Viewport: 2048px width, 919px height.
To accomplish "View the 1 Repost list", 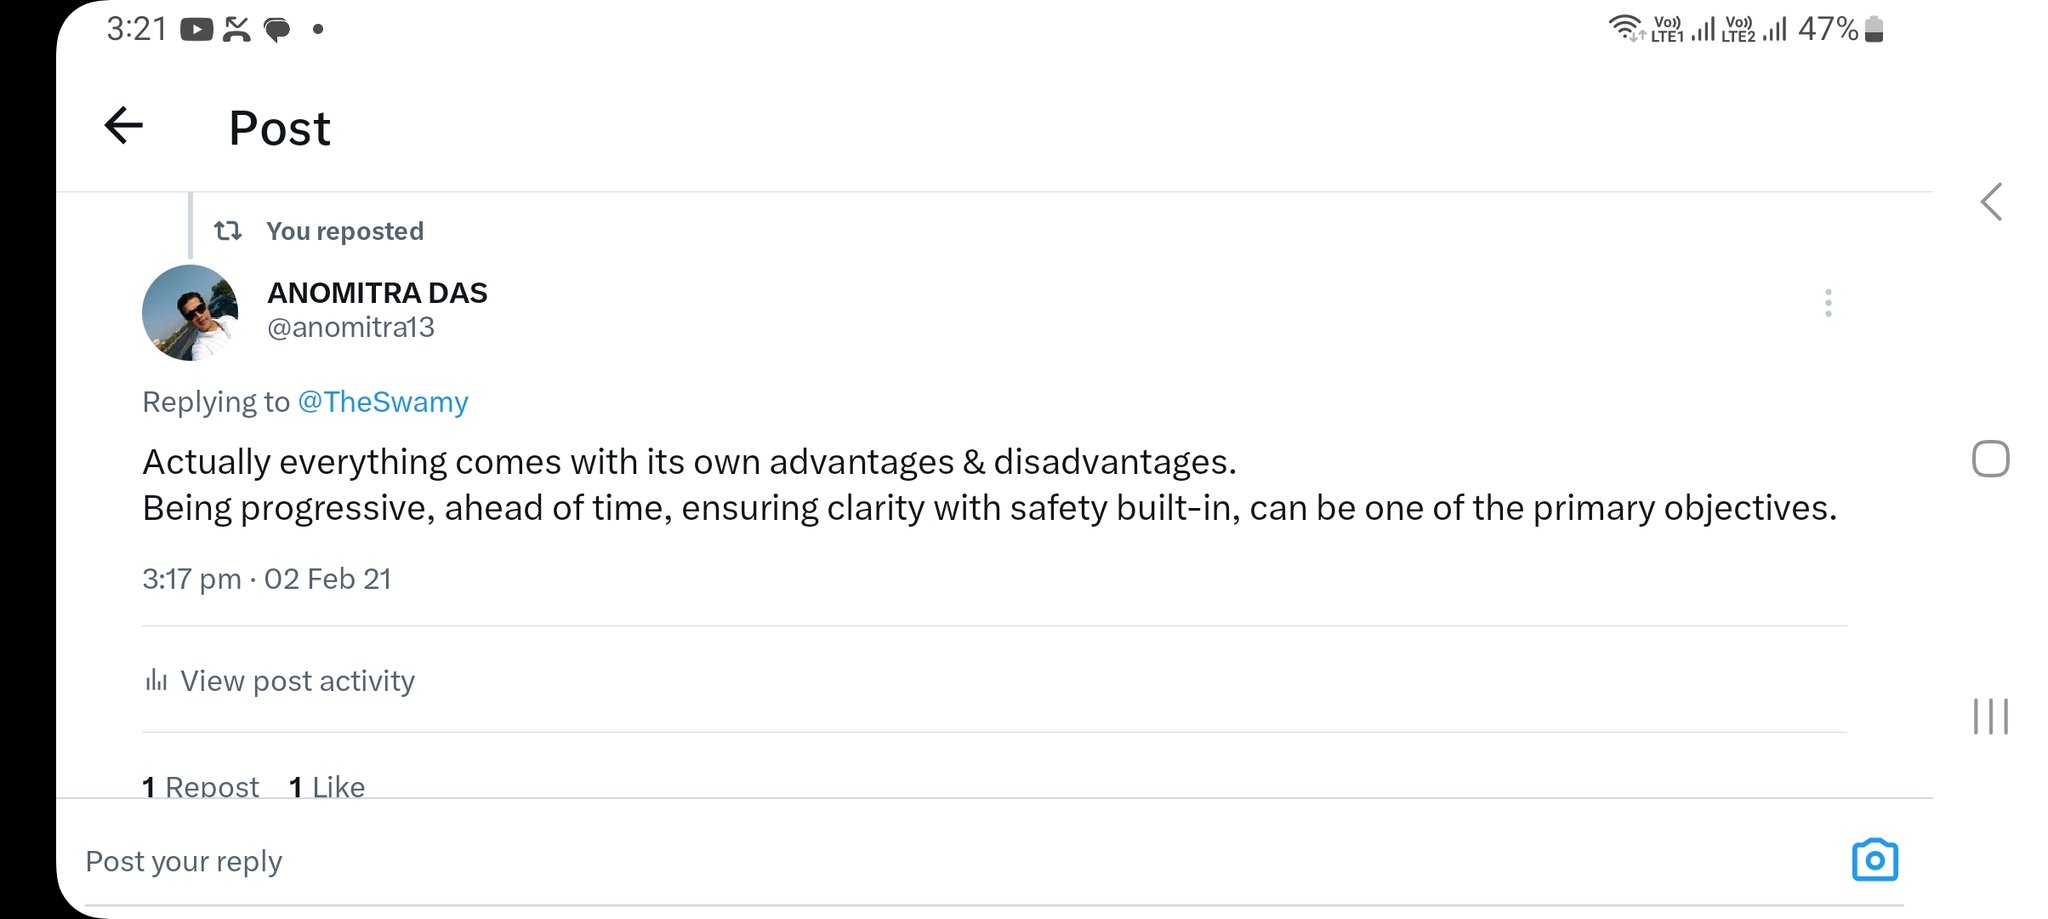I will 201,786.
